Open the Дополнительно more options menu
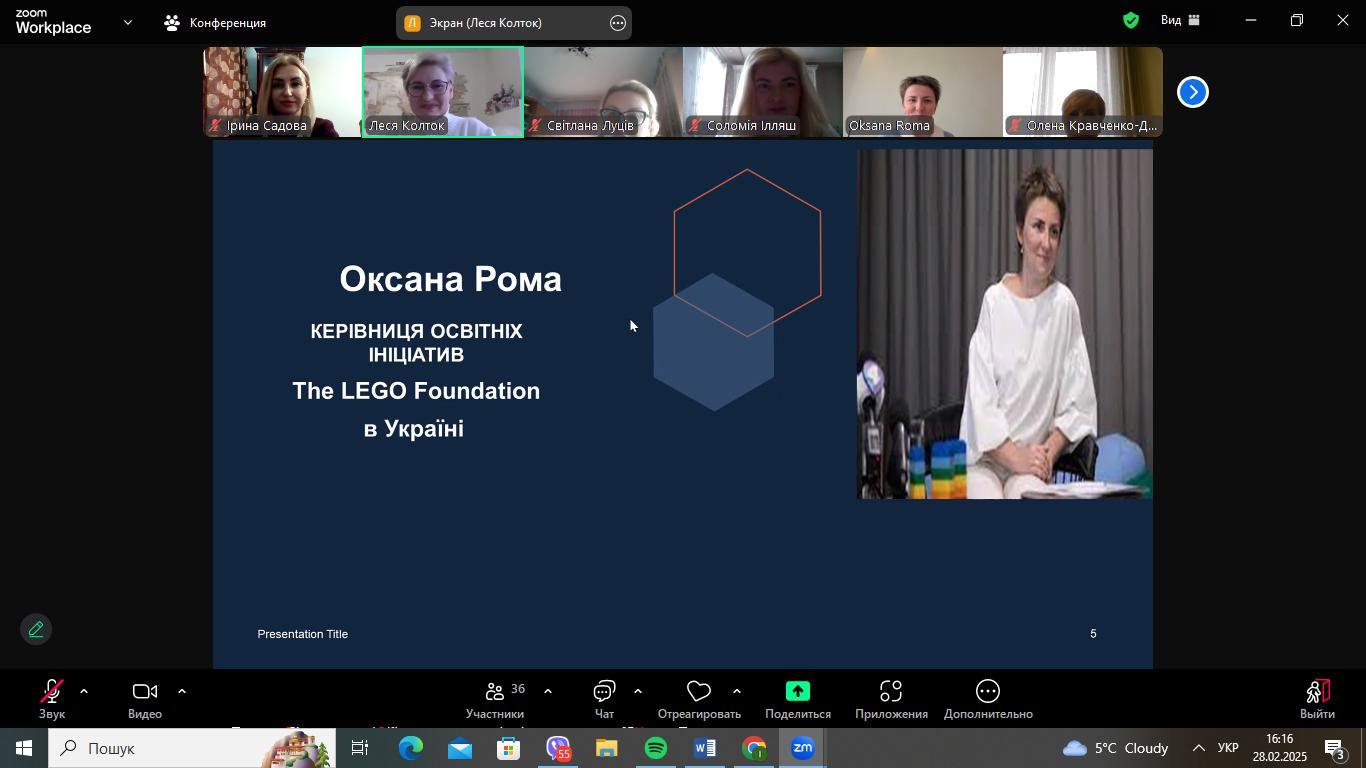The width and height of the screenshot is (1366, 768). pyautogui.click(x=987, y=699)
